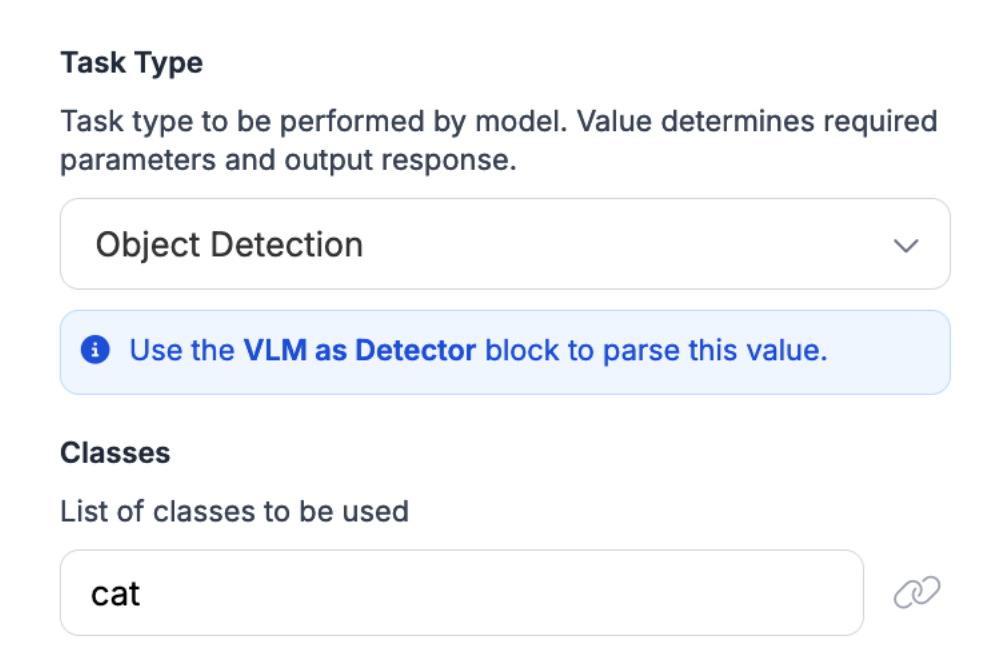This screenshot has height=654, width=990.
Task: Expand the Task Type dropdown chevron
Action: [906, 245]
